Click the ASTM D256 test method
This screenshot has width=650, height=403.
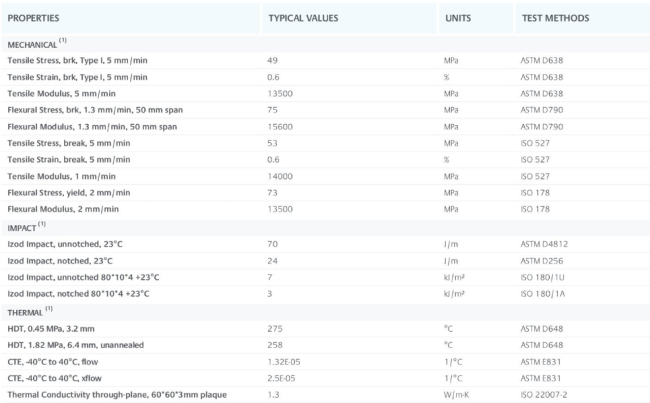pyautogui.click(x=545, y=260)
